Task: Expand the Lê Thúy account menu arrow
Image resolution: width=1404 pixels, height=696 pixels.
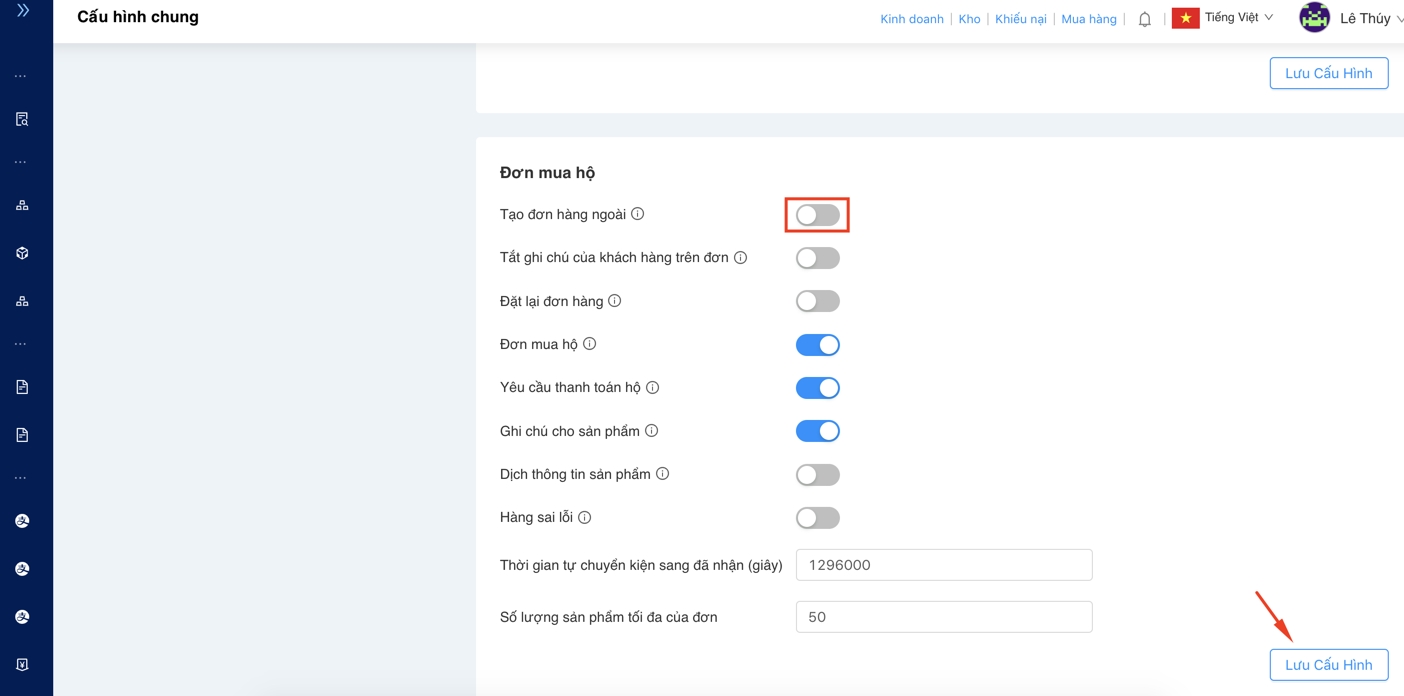Action: pos(1398,19)
